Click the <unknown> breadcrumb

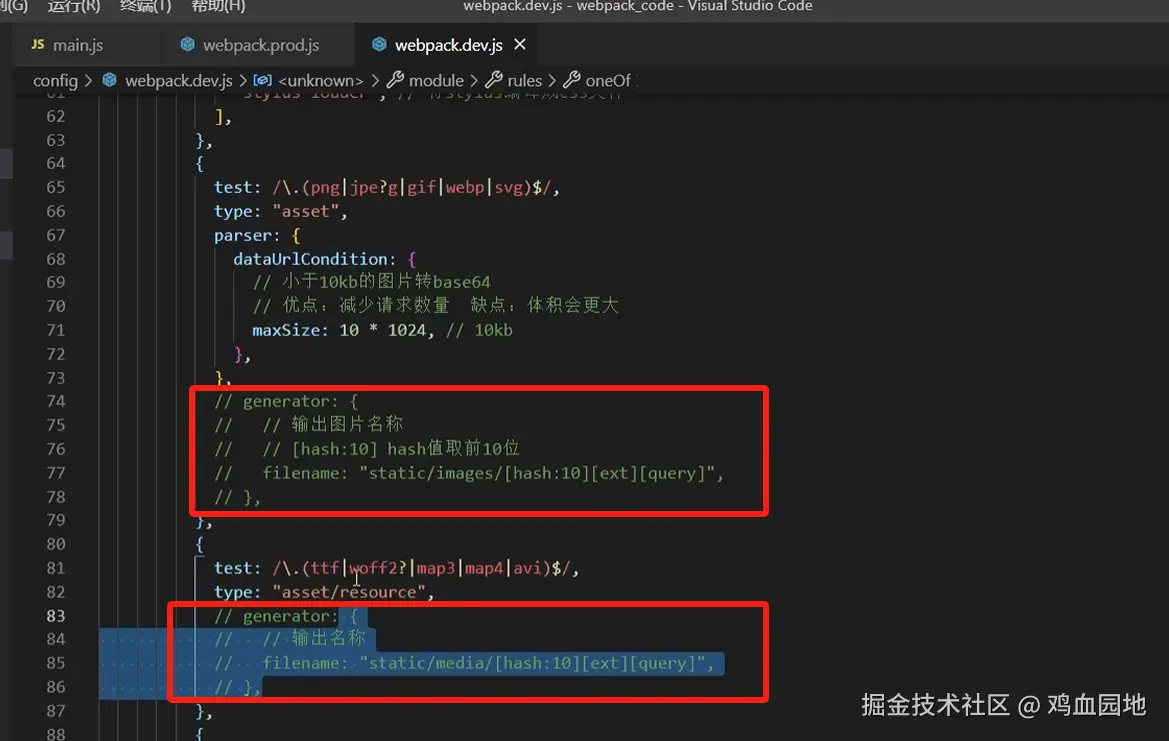pos(321,81)
